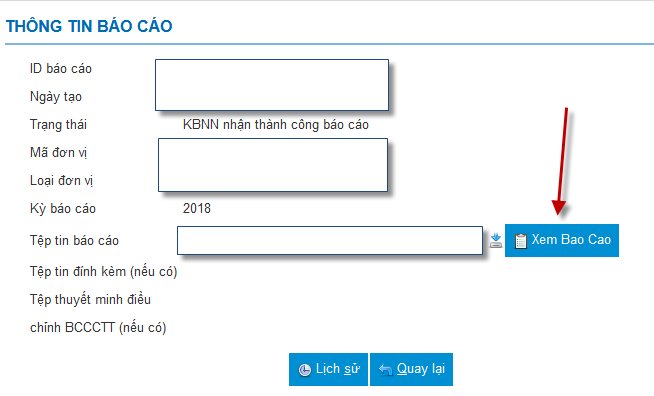The width and height of the screenshot is (654, 396).
Task: Click the Loại đơn vị label
Action: coord(61,181)
